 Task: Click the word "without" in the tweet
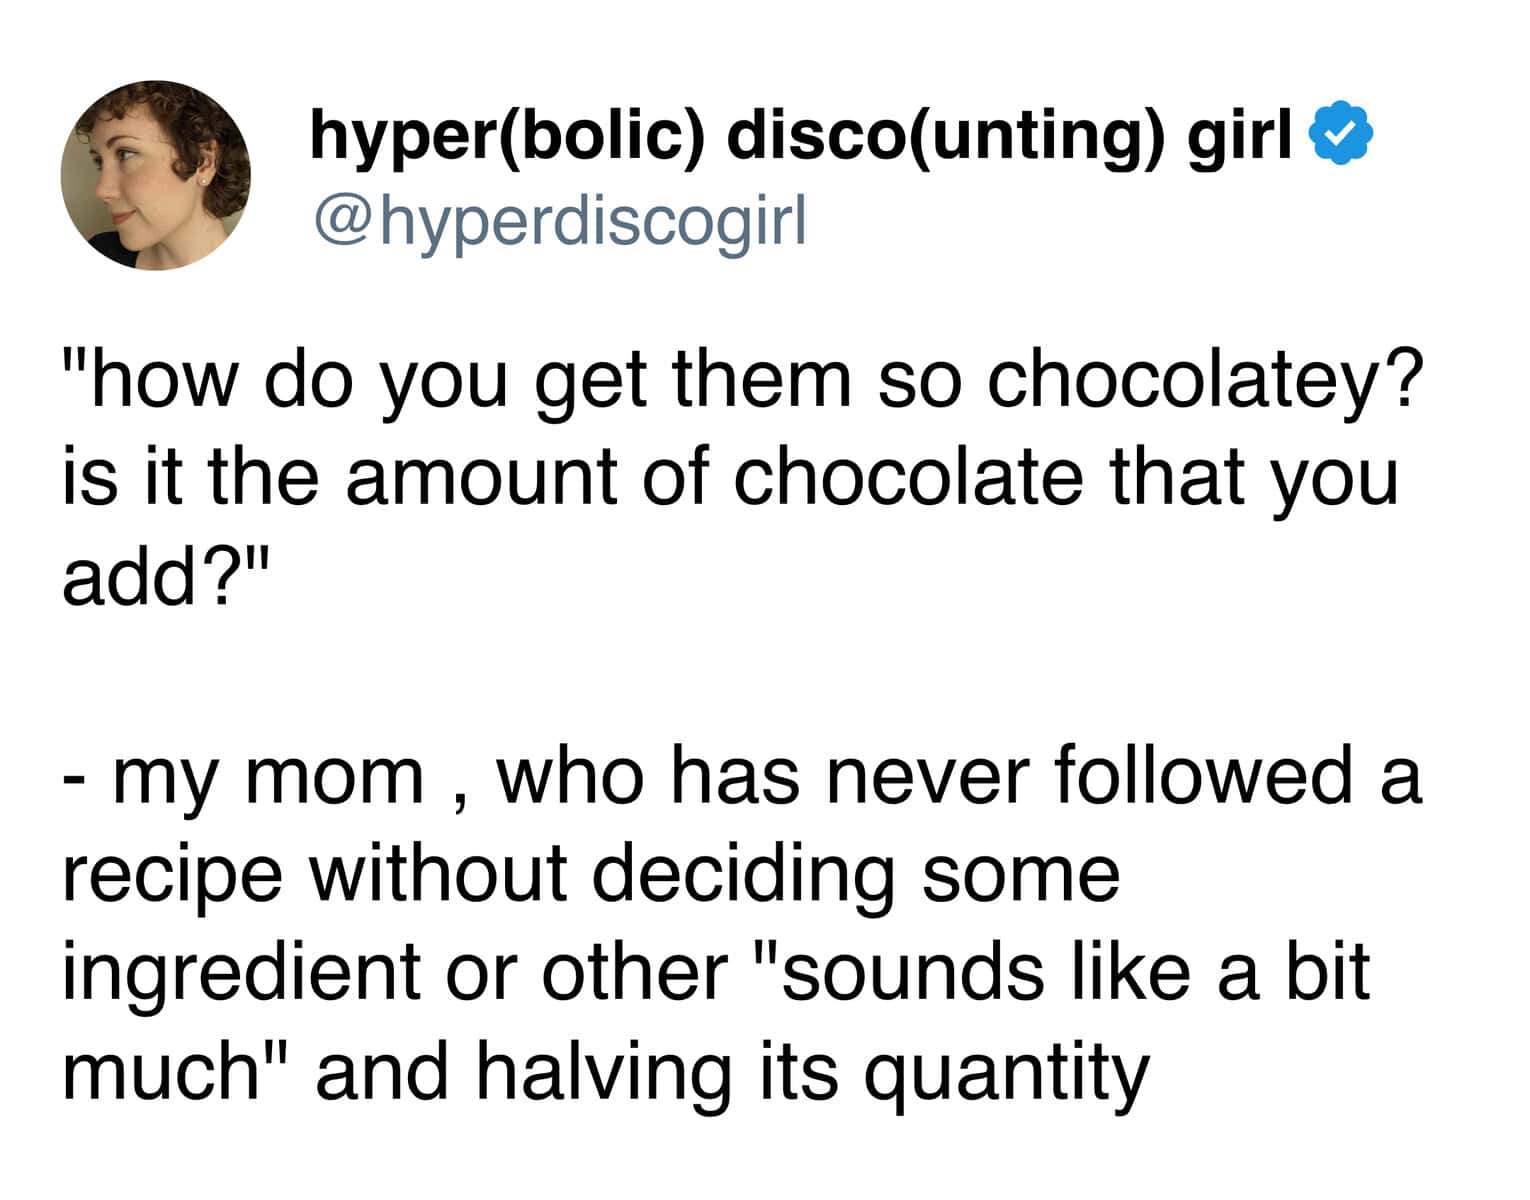[438, 873]
